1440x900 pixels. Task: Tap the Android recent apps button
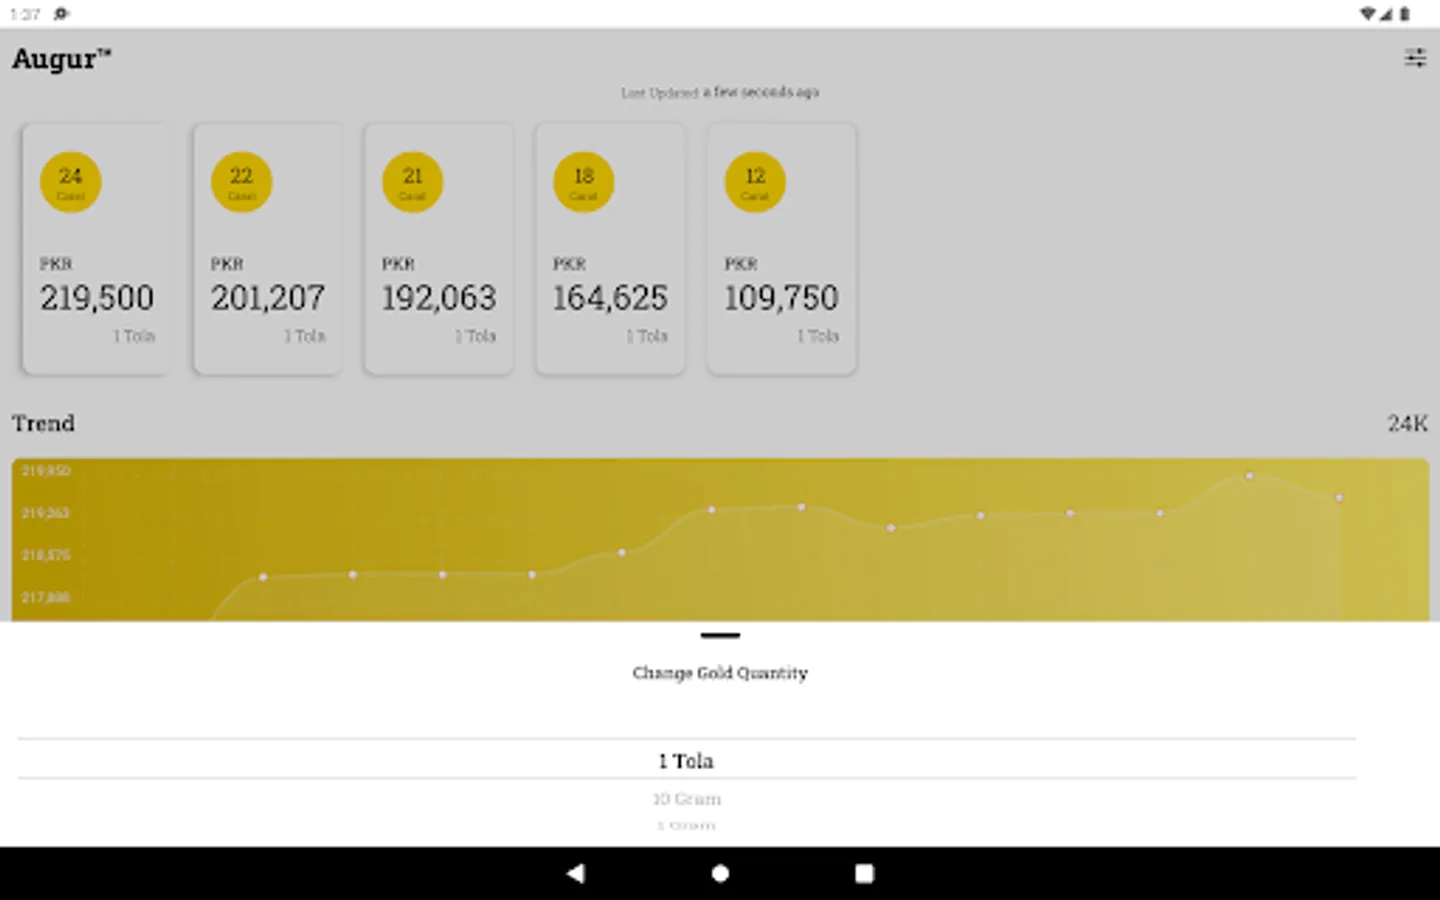(x=864, y=873)
